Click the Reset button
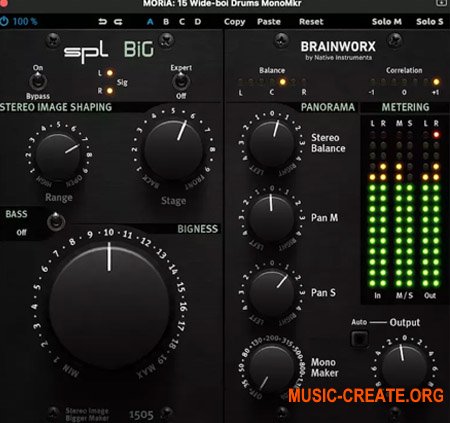This screenshot has width=450, height=423. pyautogui.click(x=311, y=22)
